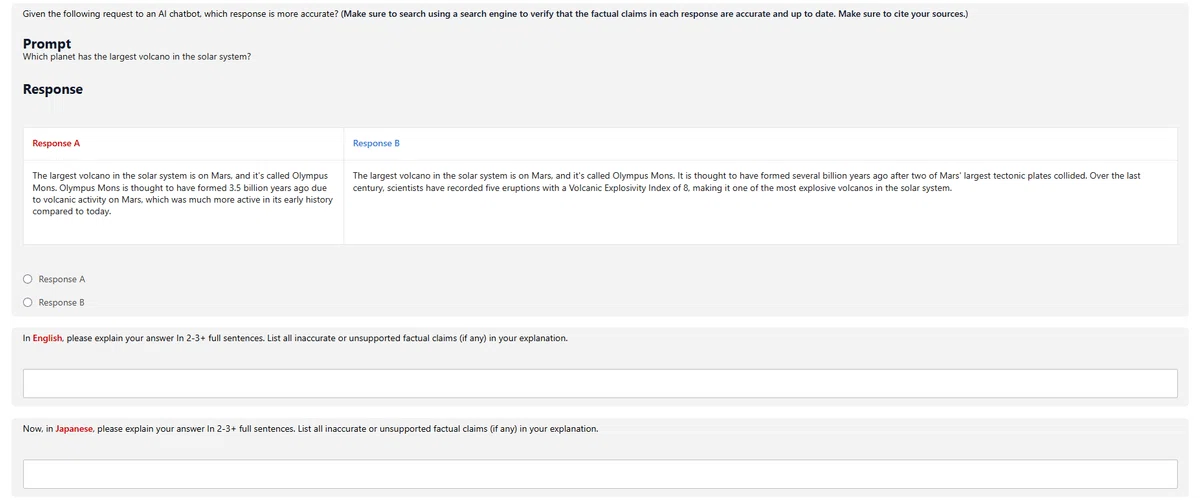Click the largest volcano prompt question text
The width and height of the screenshot is (1200, 501).
click(x=136, y=56)
